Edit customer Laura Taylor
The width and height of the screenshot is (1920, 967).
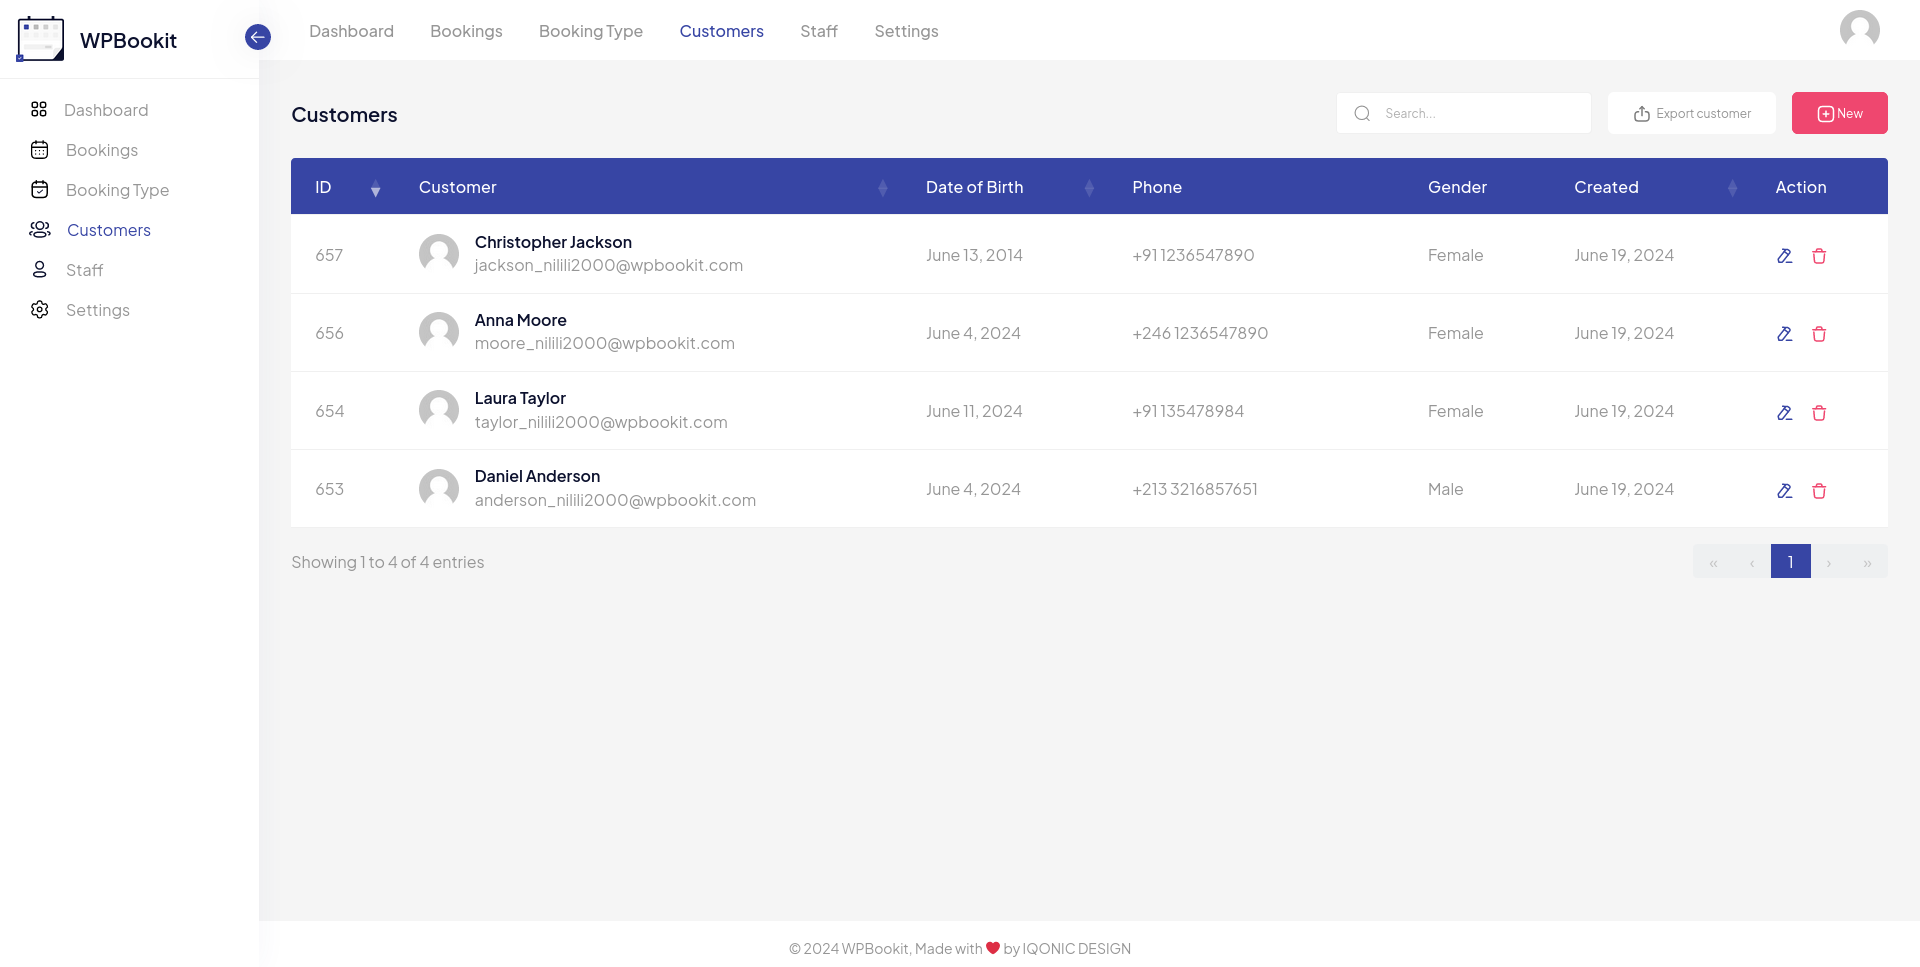pos(1784,413)
